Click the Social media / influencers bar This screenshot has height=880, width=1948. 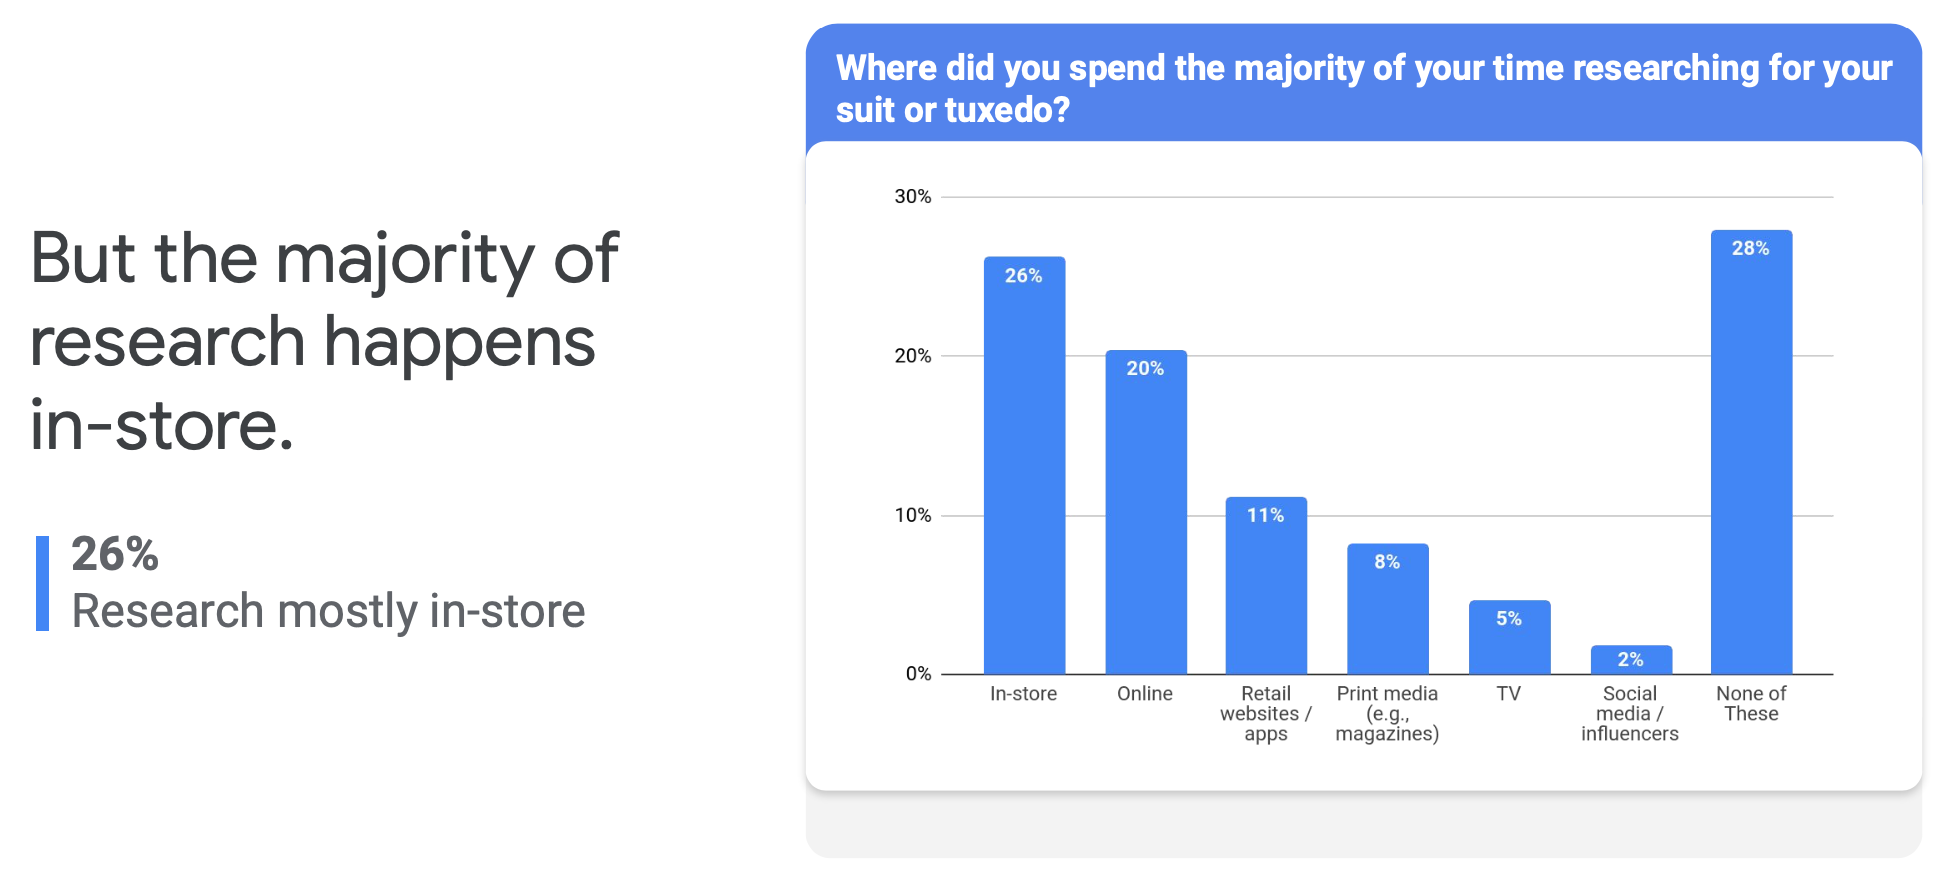click(1631, 660)
